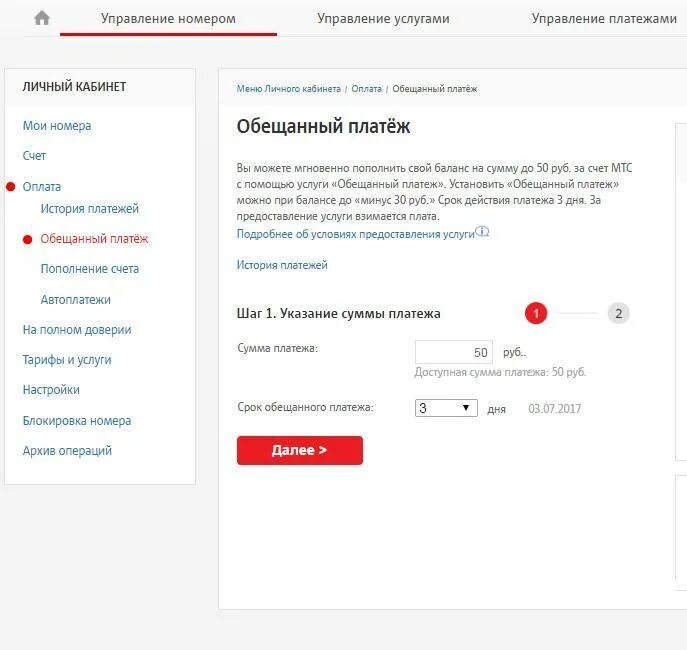Click the info icon beside service conditions link
This screenshot has height=650, width=687.
click(x=482, y=231)
